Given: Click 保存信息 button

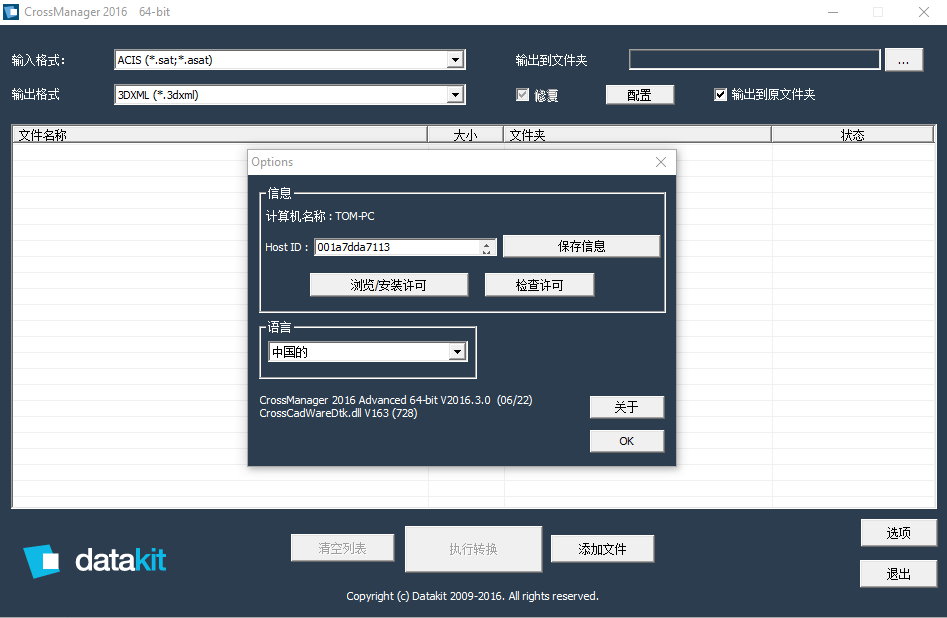Looking at the screenshot, I should point(581,246).
